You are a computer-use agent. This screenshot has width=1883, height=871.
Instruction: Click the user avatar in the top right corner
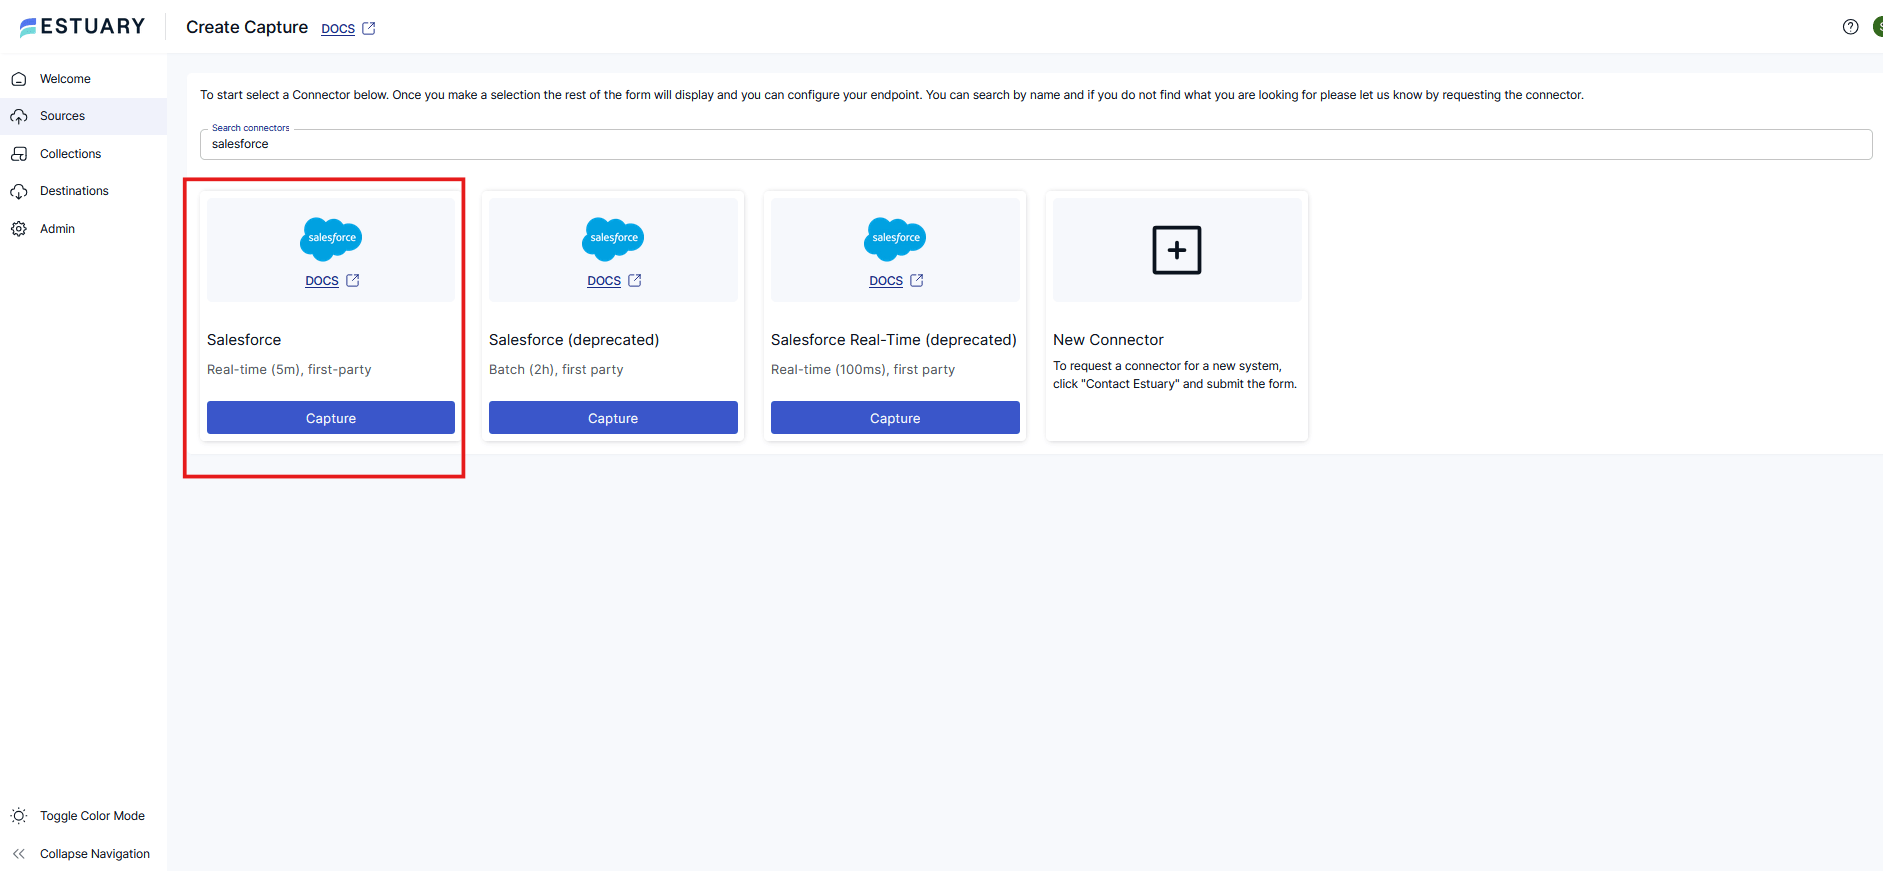(x=1877, y=27)
